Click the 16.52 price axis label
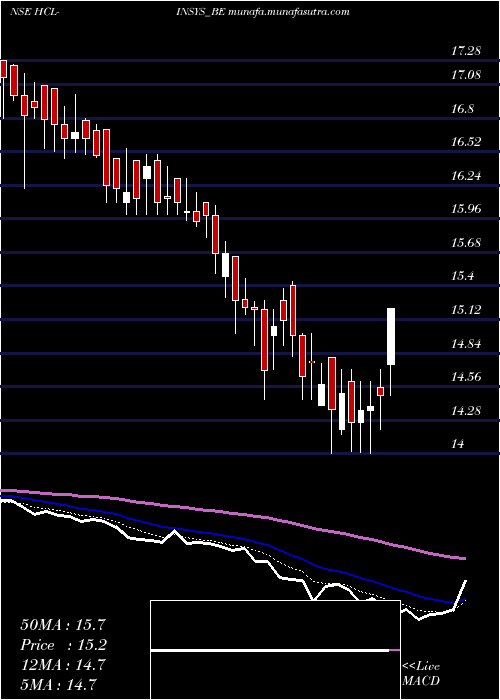This screenshot has height=700, width=500. click(466, 142)
